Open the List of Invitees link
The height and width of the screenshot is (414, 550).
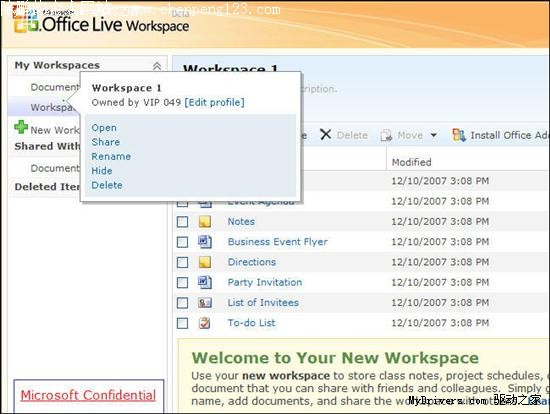click(x=263, y=303)
